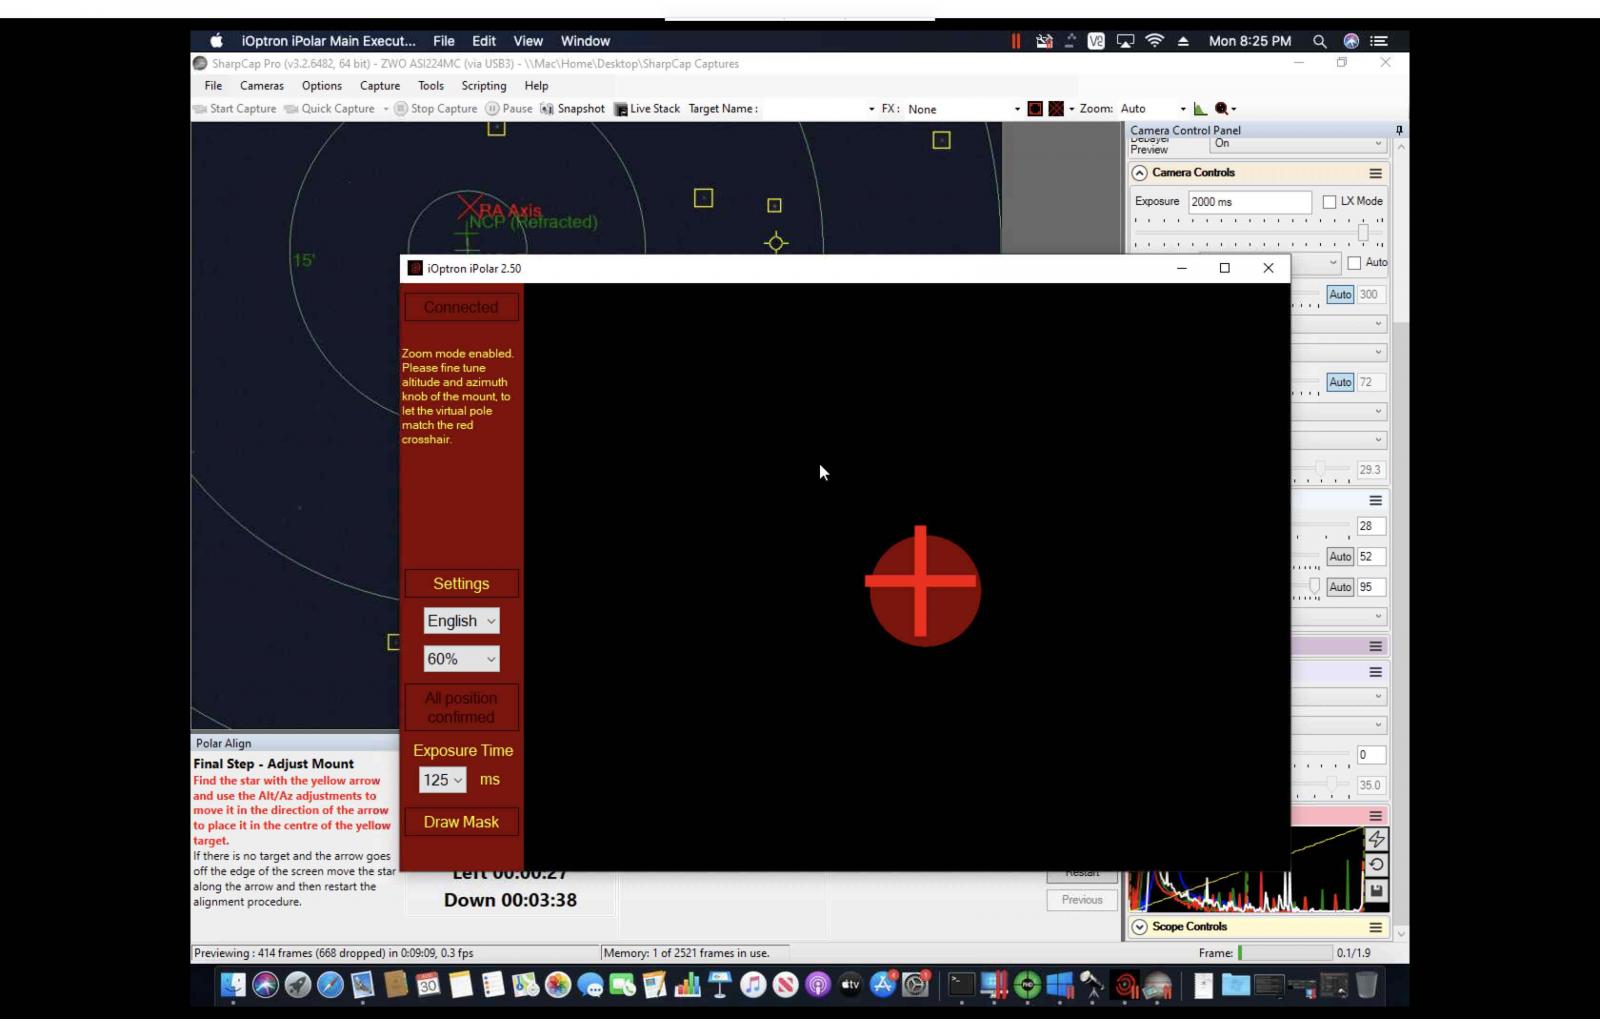Screen dimensions: 1600x1019
Task: Click Start Capture in the SharpCap toolbar
Action: (235, 109)
